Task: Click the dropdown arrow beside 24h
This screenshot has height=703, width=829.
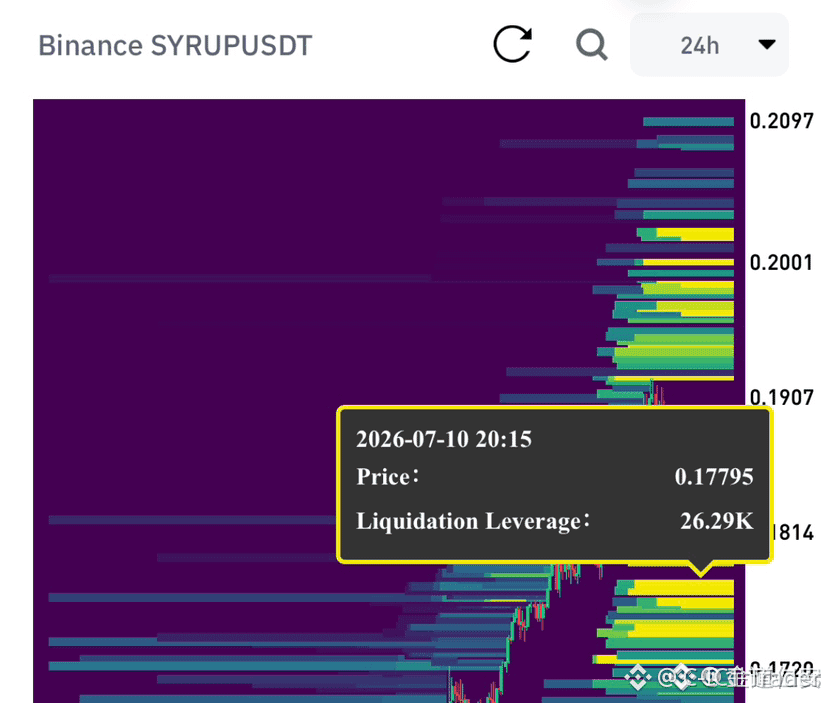Action: tap(767, 44)
